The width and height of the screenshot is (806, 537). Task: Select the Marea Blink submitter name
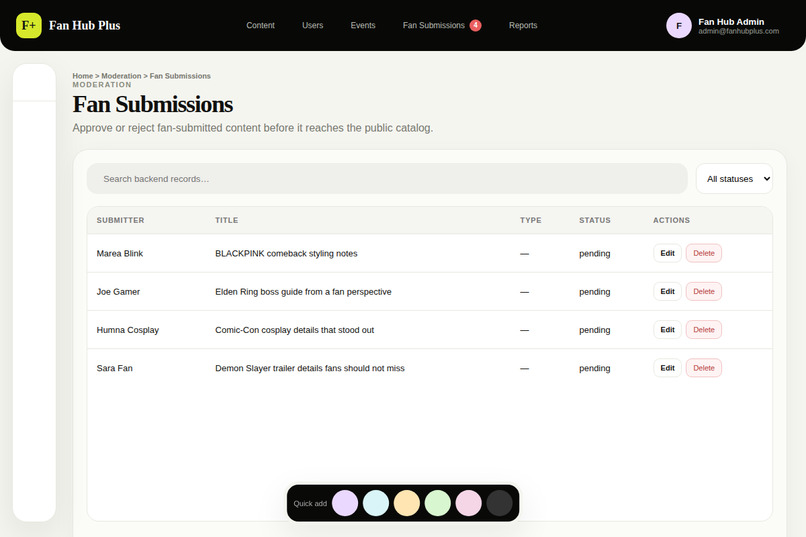[x=120, y=253]
